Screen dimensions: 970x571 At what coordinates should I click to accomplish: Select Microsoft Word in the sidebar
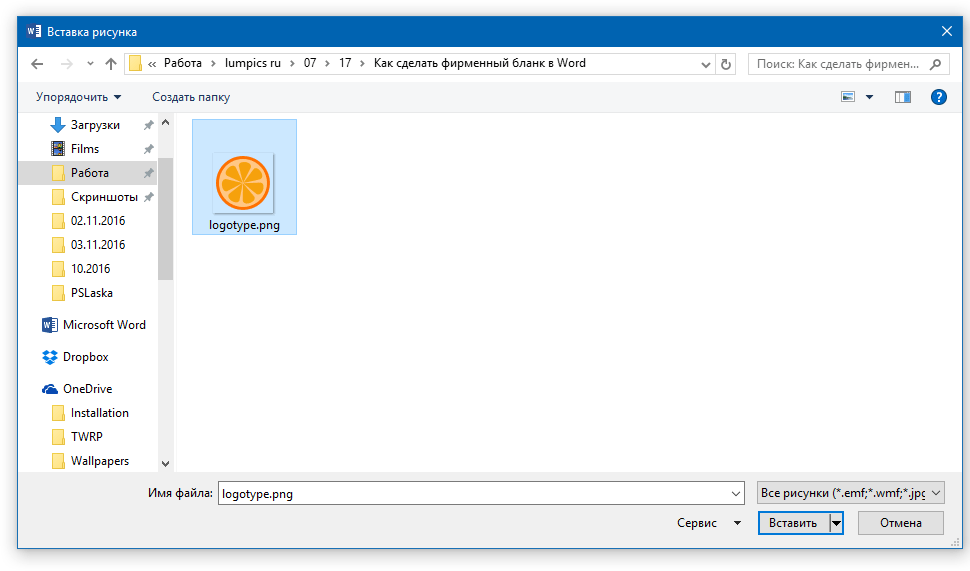point(103,325)
